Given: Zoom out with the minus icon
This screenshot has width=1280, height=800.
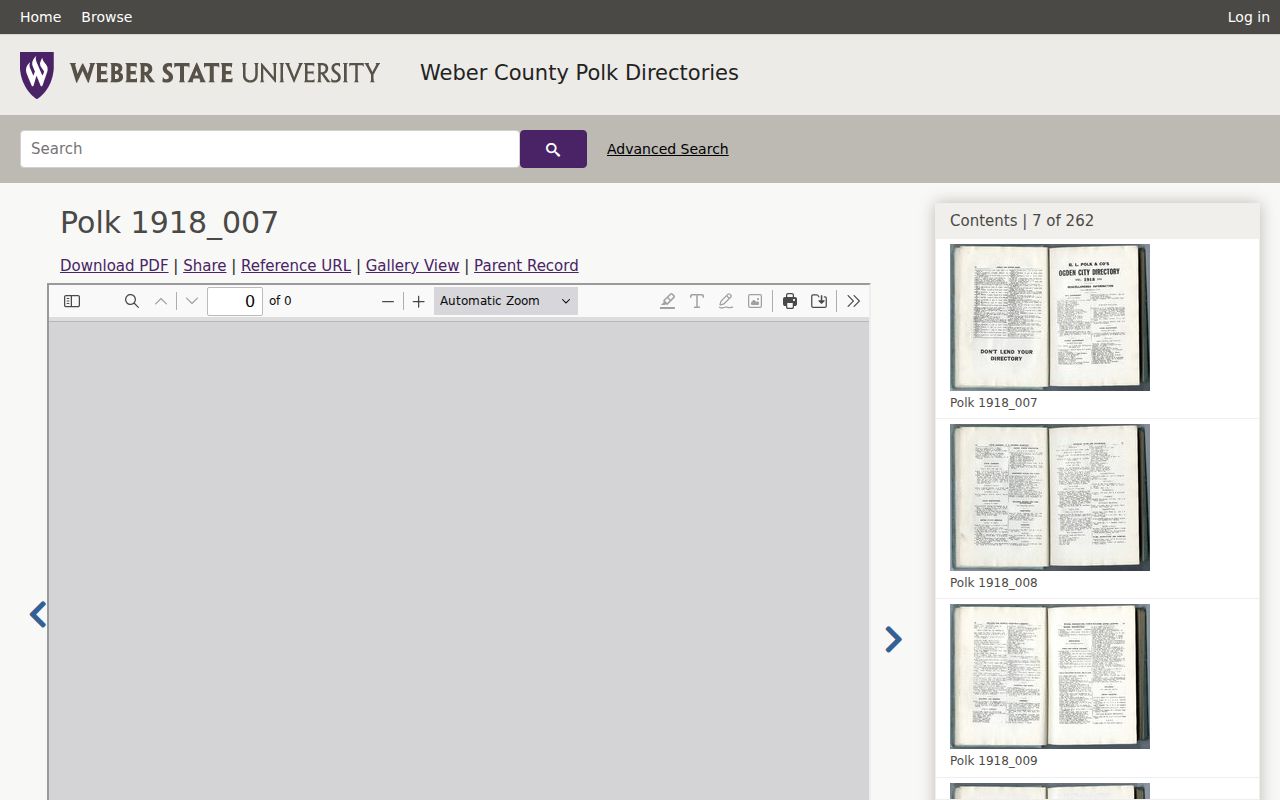Looking at the screenshot, I should click(388, 301).
